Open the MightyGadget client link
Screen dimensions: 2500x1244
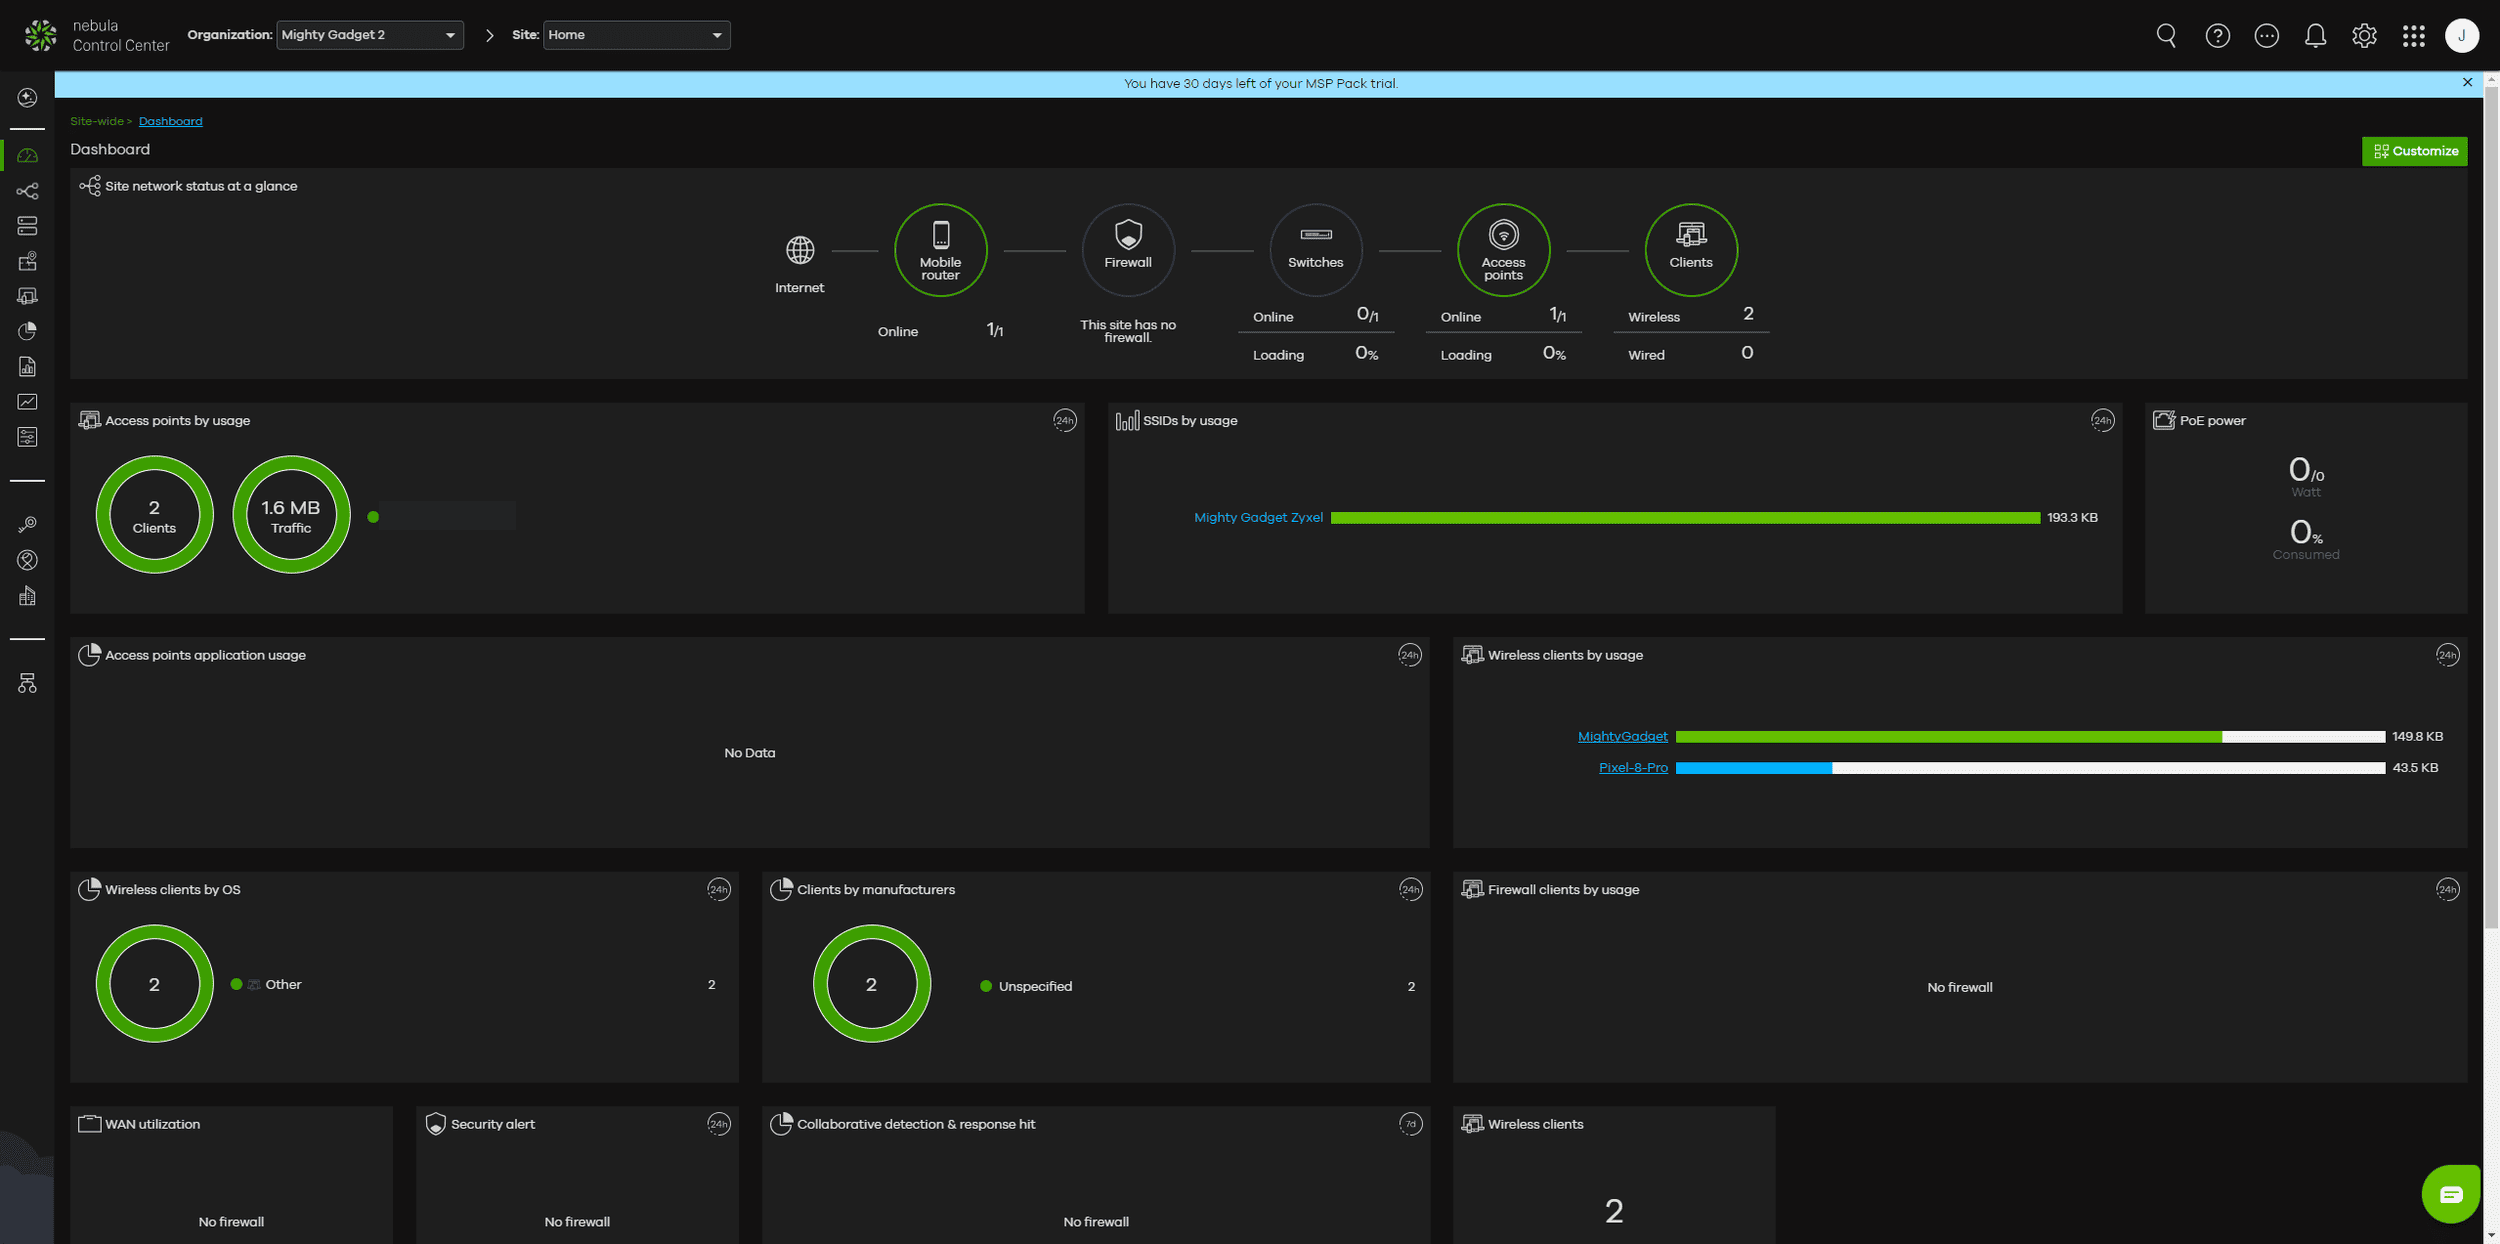(1622, 737)
